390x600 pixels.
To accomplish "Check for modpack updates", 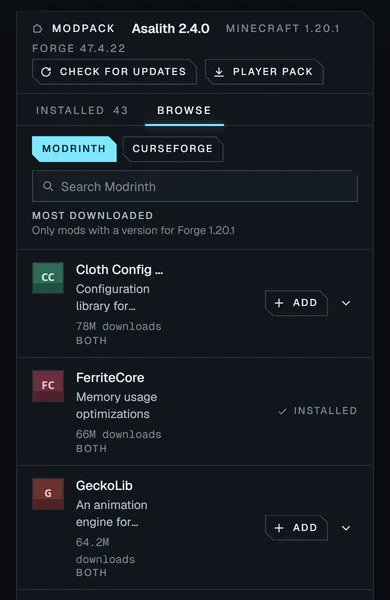I will pyautogui.click(x=114, y=72).
